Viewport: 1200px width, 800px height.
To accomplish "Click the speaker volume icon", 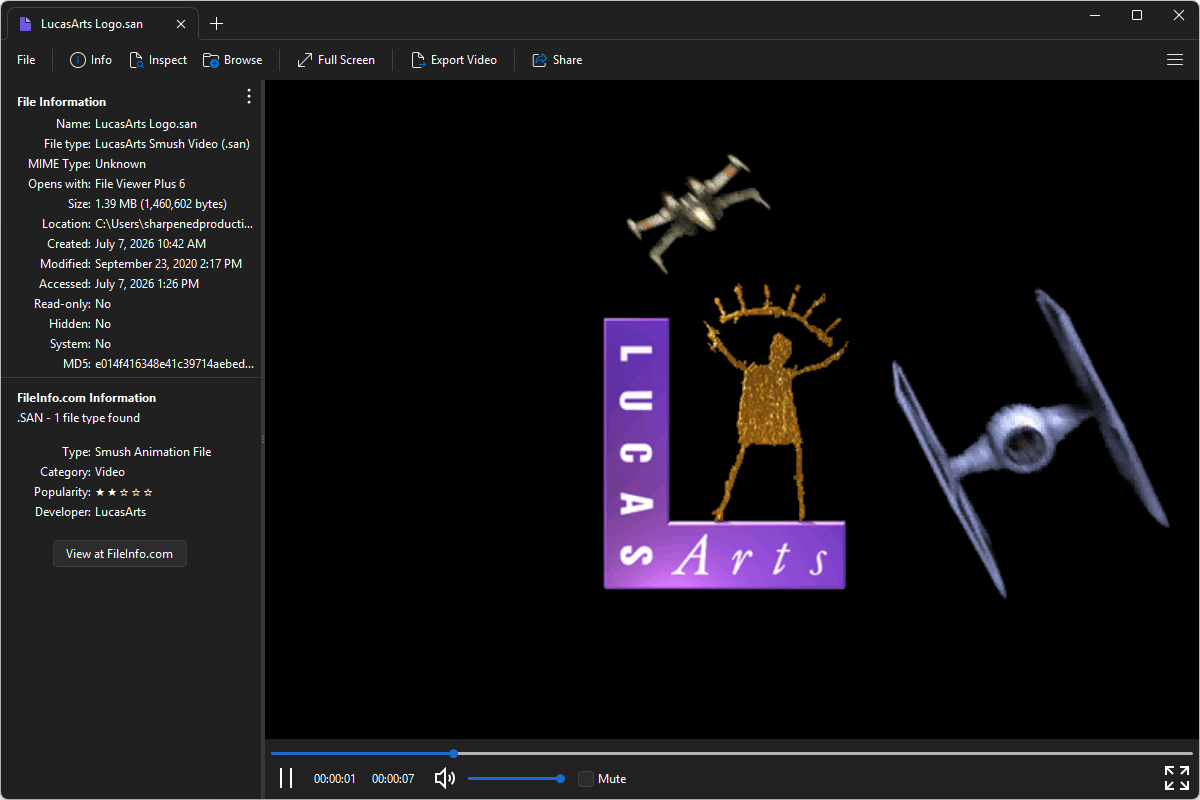I will [x=445, y=778].
